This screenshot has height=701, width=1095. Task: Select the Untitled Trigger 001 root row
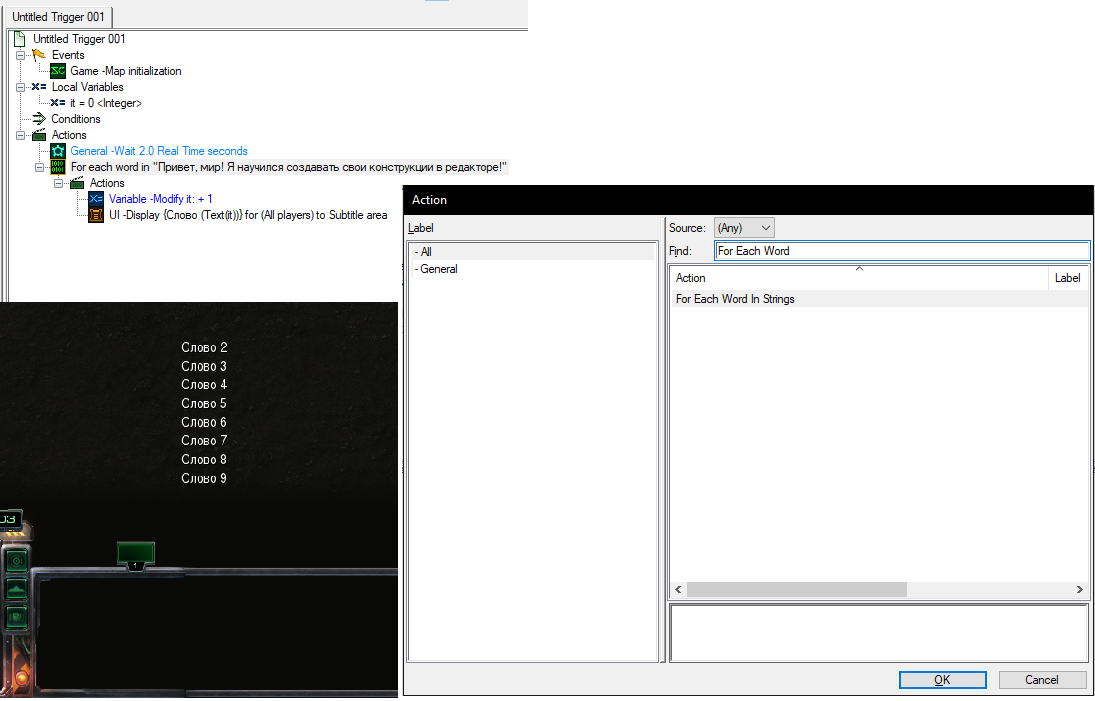pyautogui.click(x=79, y=39)
